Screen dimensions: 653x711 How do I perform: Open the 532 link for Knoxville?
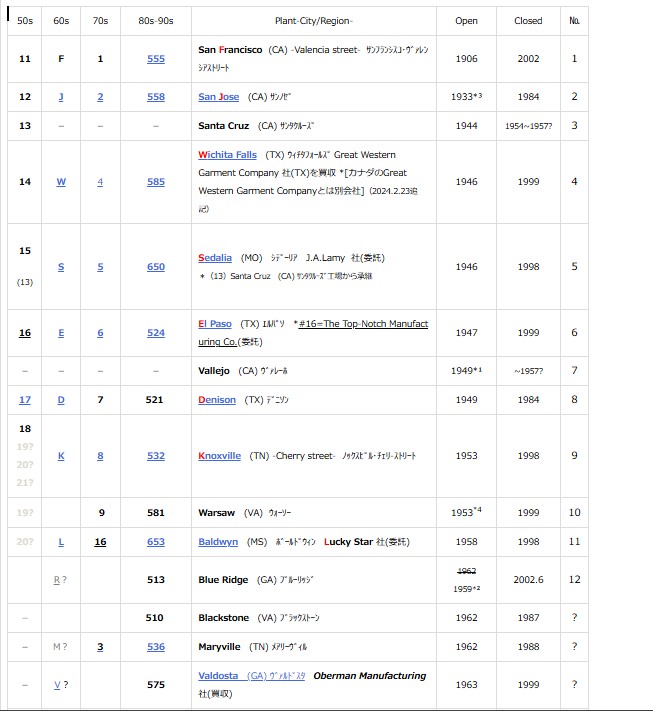(x=156, y=456)
